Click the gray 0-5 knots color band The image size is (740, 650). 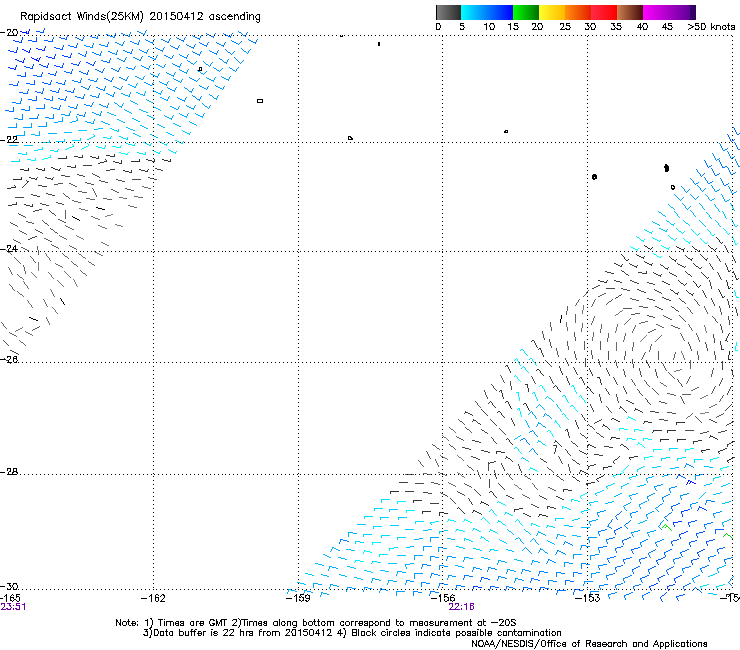(x=448, y=12)
